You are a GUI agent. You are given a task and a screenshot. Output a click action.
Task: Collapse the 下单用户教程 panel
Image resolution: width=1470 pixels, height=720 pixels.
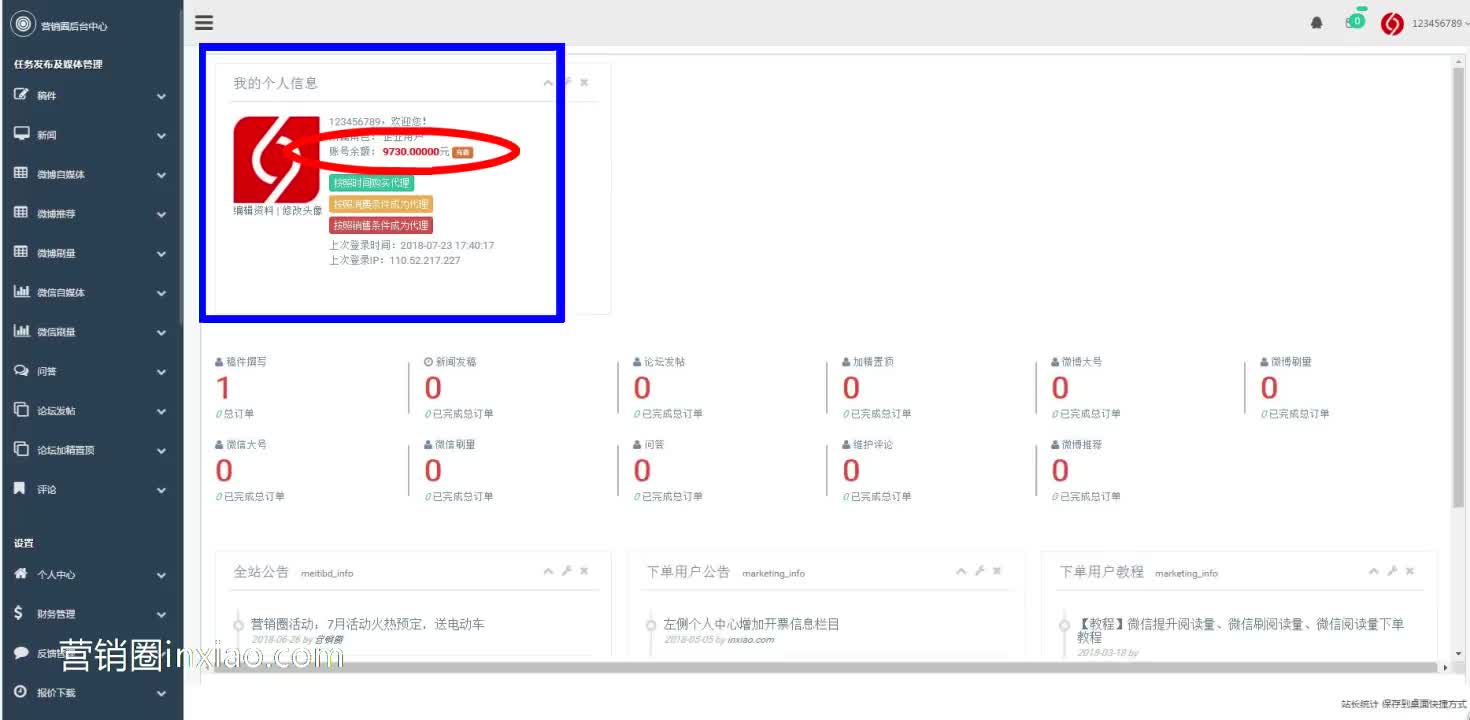coord(1373,571)
